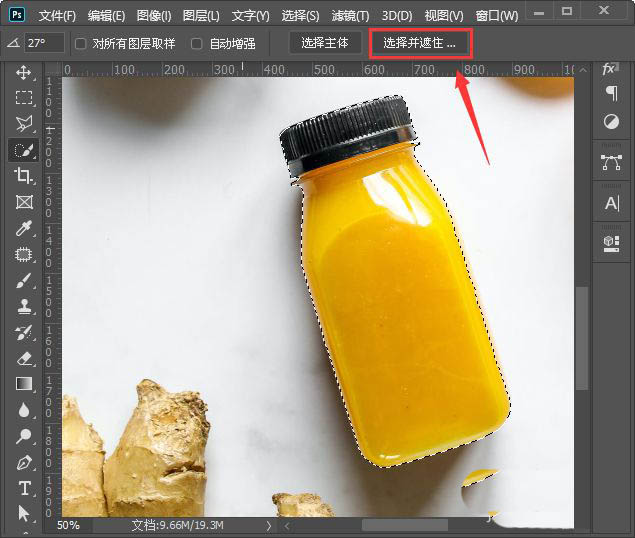This screenshot has width=635, height=538.
Task: Click the vertical scroll up arrow
Action: (583, 70)
